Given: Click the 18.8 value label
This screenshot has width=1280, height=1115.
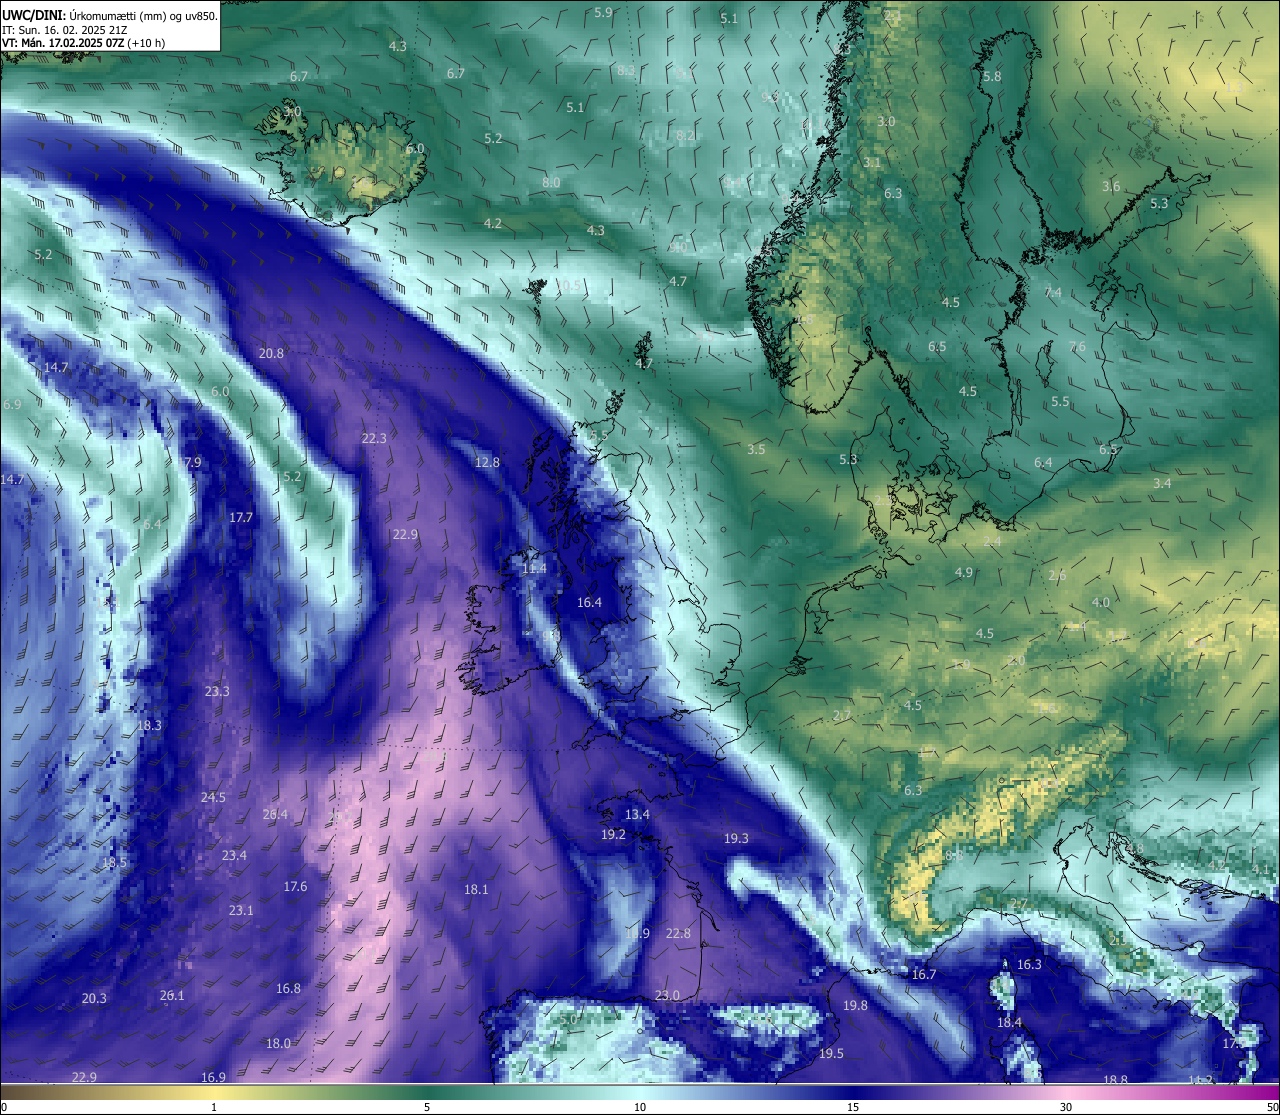Looking at the screenshot, I should (1115, 1081).
